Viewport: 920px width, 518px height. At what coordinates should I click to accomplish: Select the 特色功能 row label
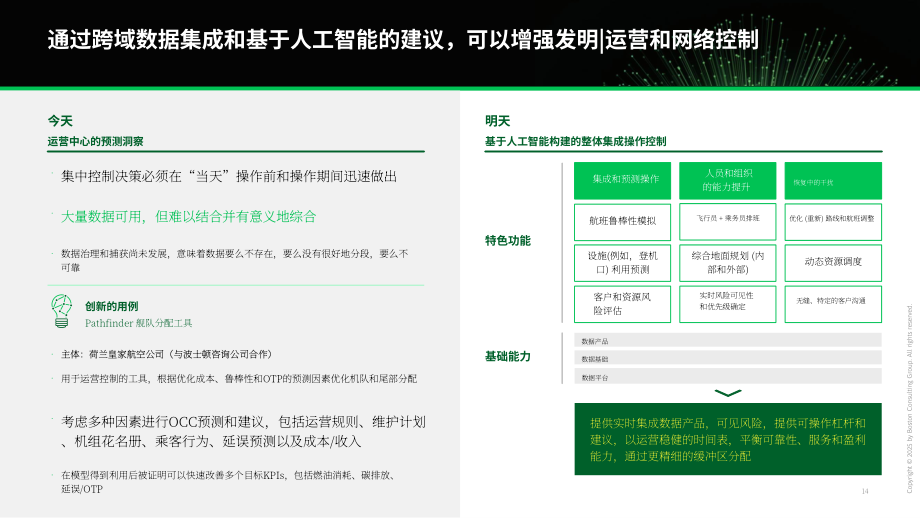[508, 241]
